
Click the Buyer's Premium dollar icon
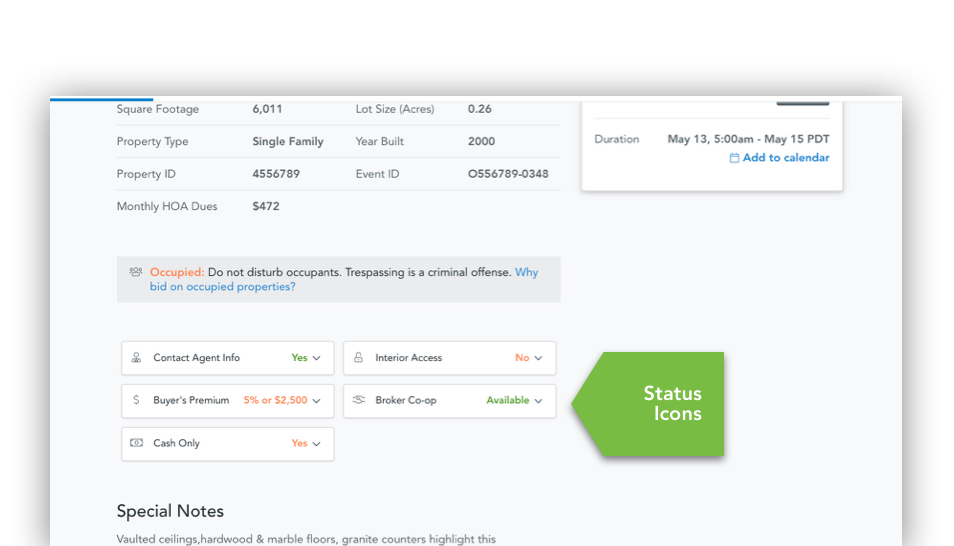click(137, 400)
